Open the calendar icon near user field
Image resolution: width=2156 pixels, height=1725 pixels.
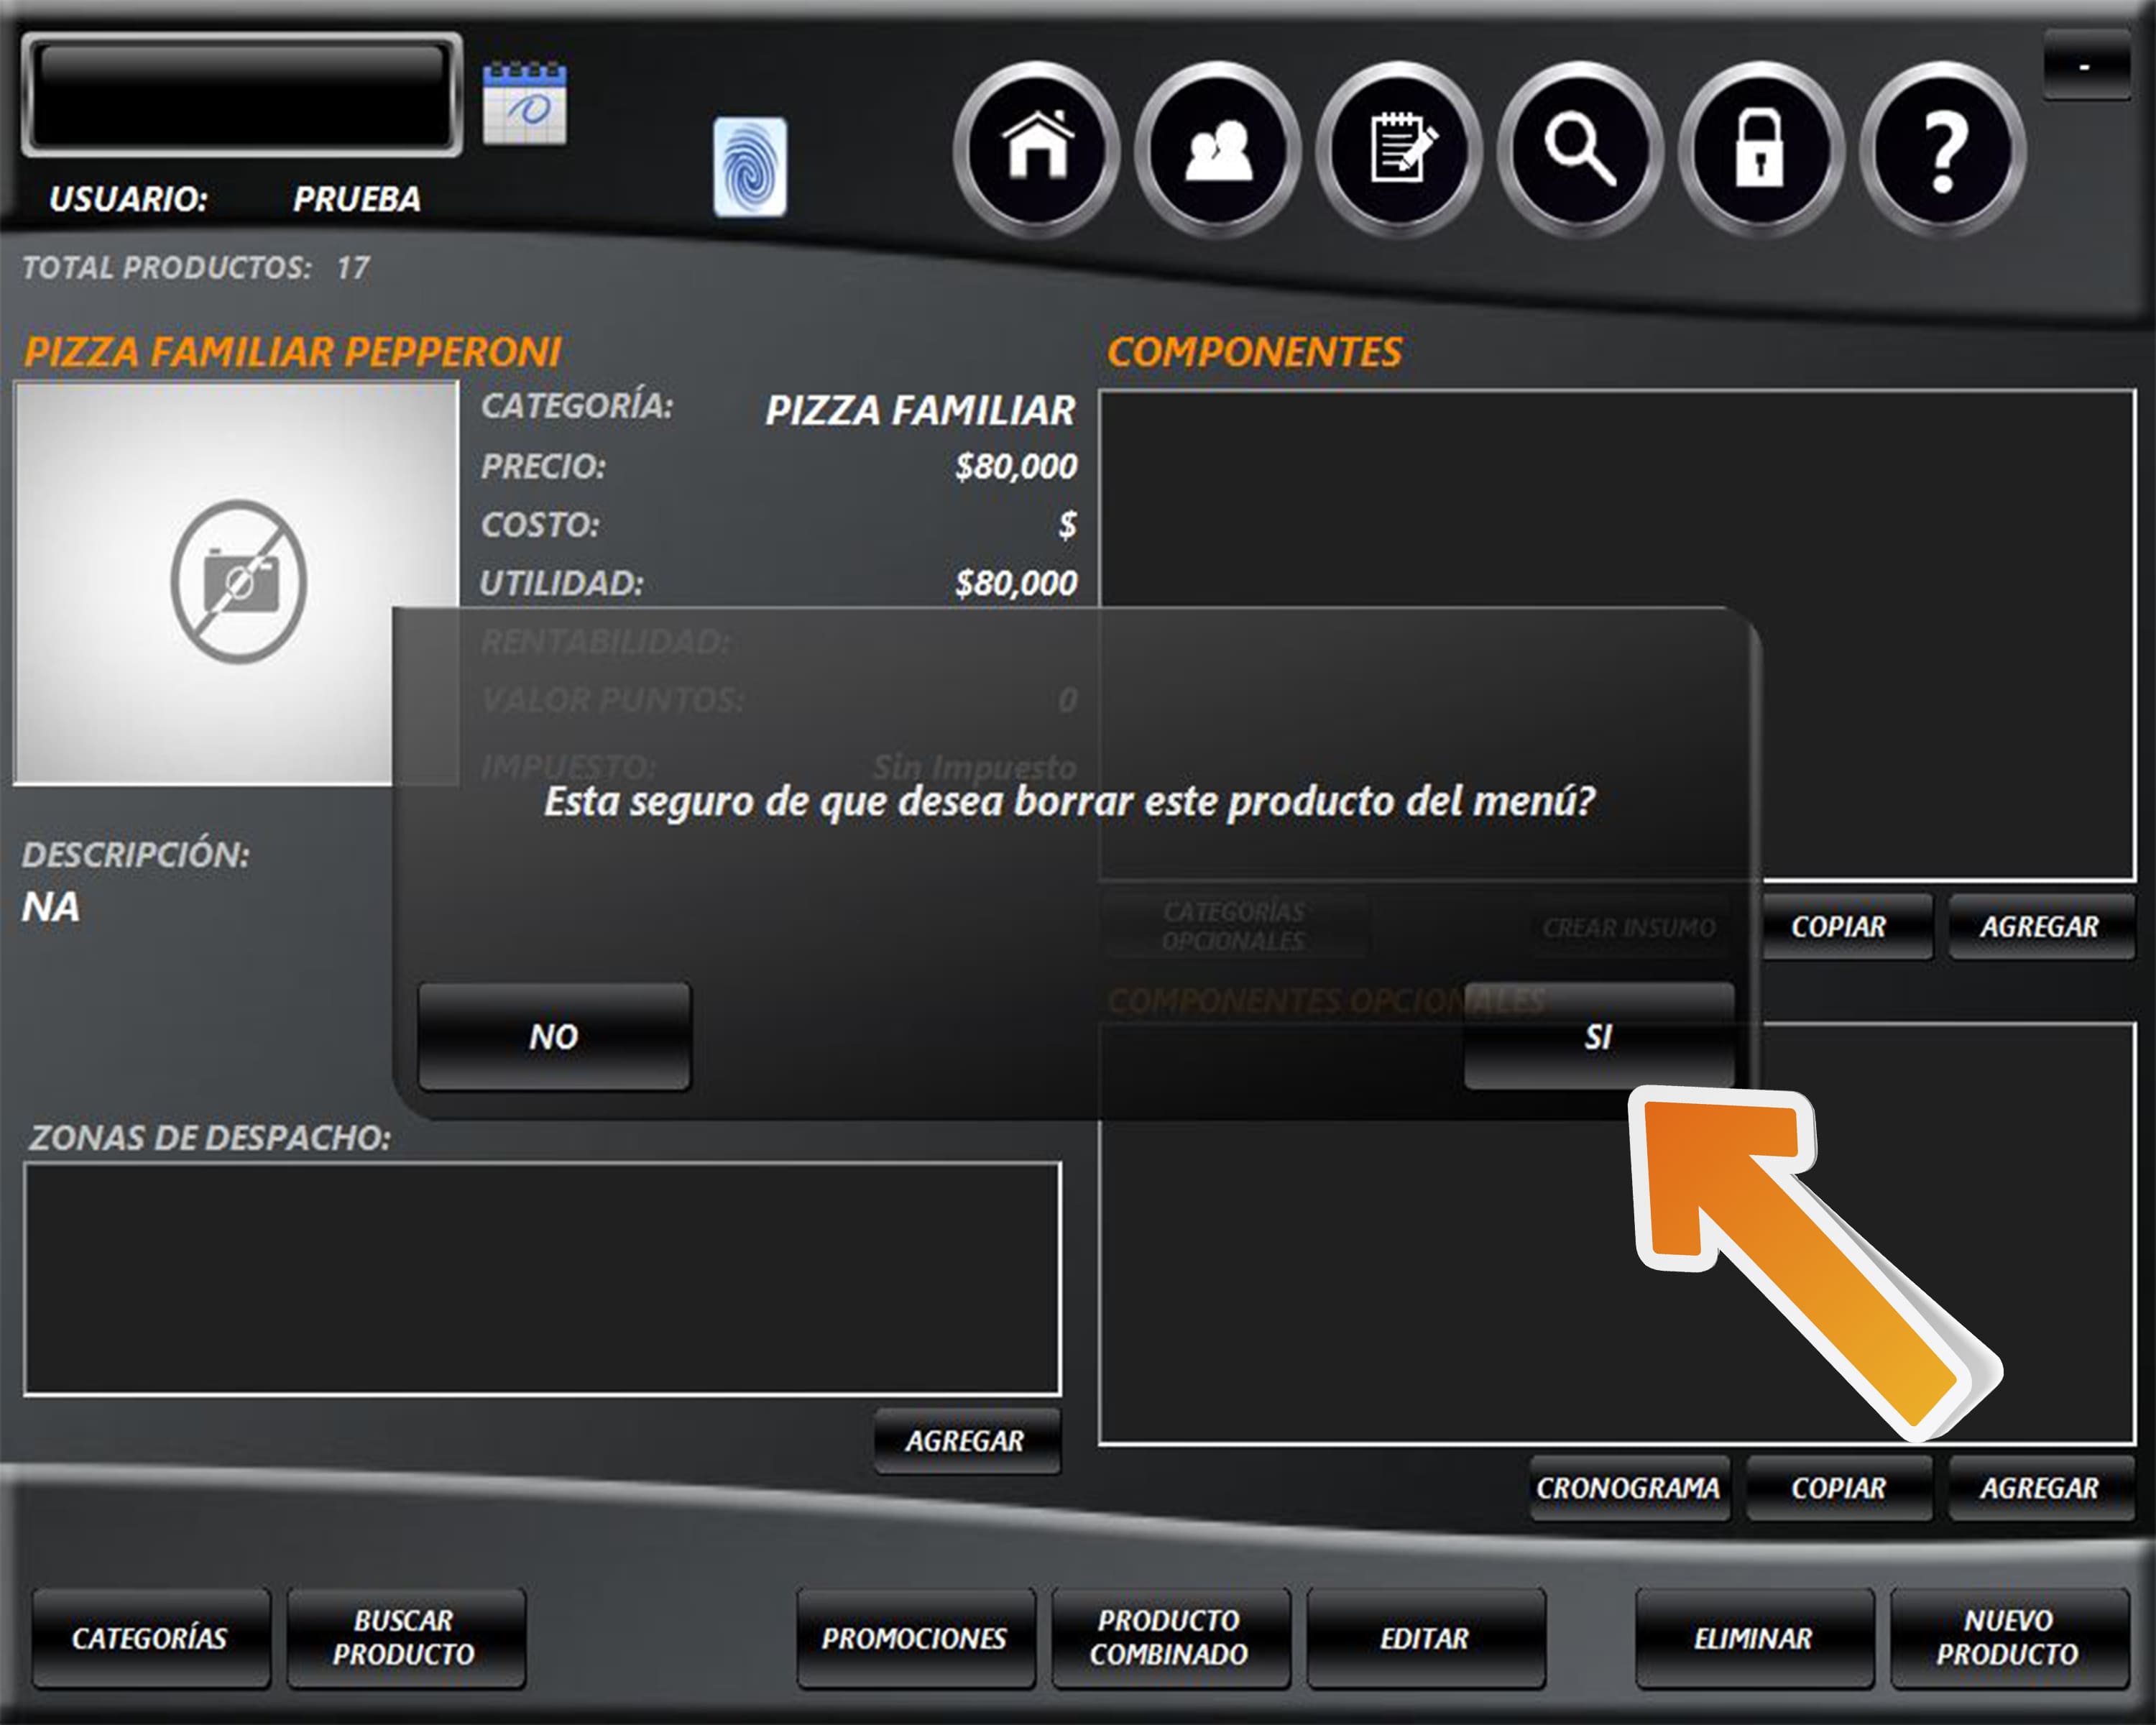[x=524, y=103]
